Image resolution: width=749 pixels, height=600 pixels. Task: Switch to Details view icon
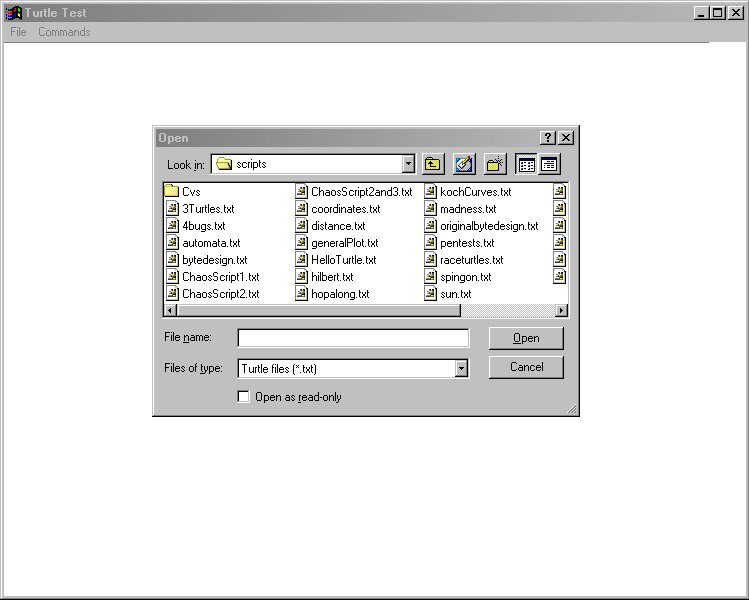pyautogui.click(x=549, y=164)
